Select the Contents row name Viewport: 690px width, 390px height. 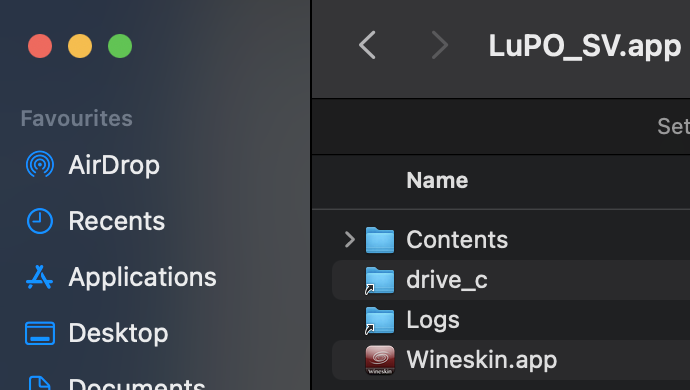coord(457,240)
